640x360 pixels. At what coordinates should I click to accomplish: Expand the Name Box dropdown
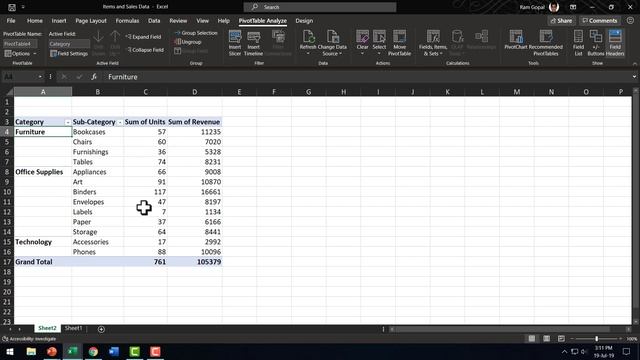point(40,77)
